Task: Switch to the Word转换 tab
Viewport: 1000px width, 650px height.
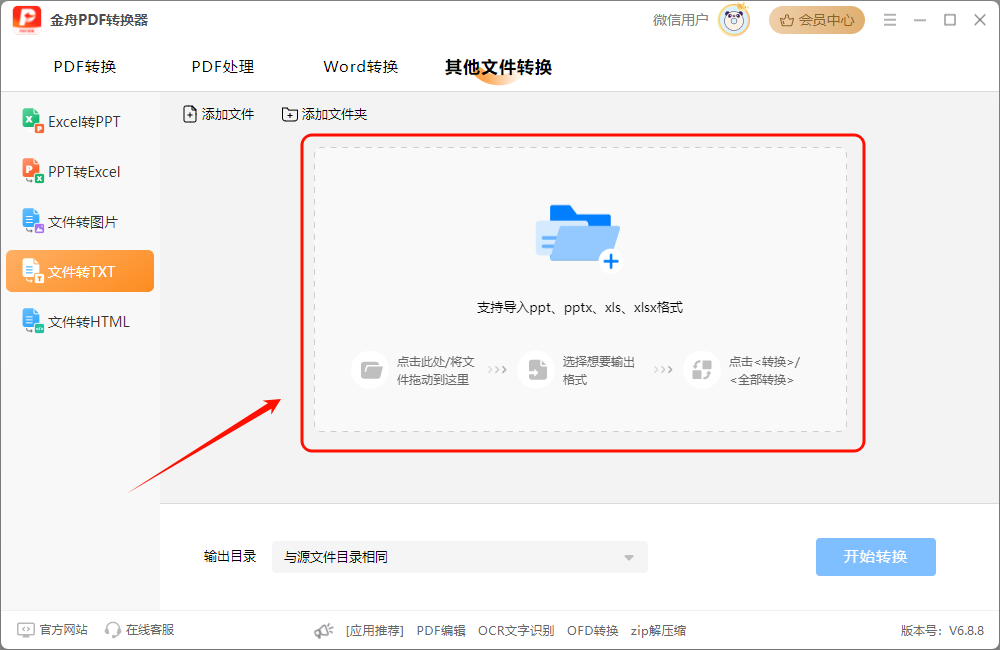Action: pos(360,66)
